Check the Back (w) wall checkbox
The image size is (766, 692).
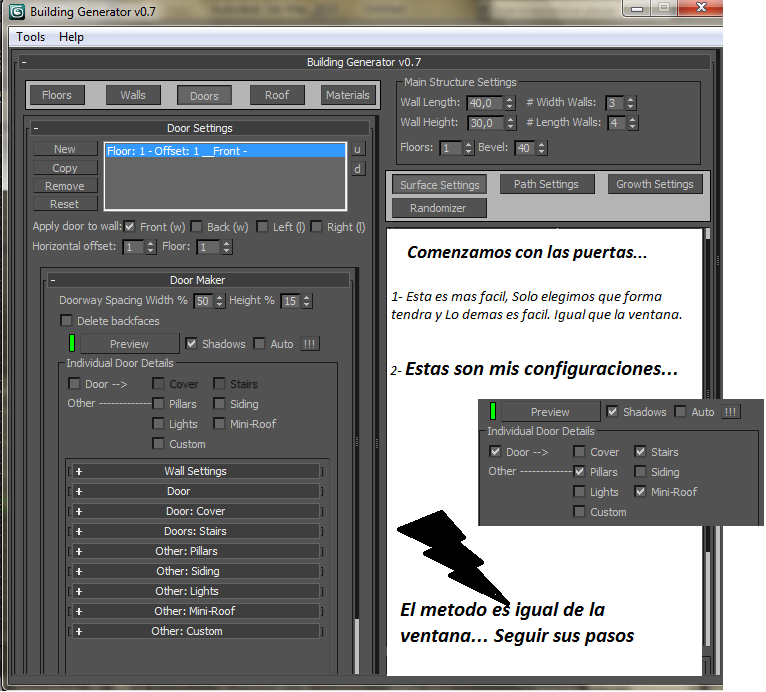point(197,227)
